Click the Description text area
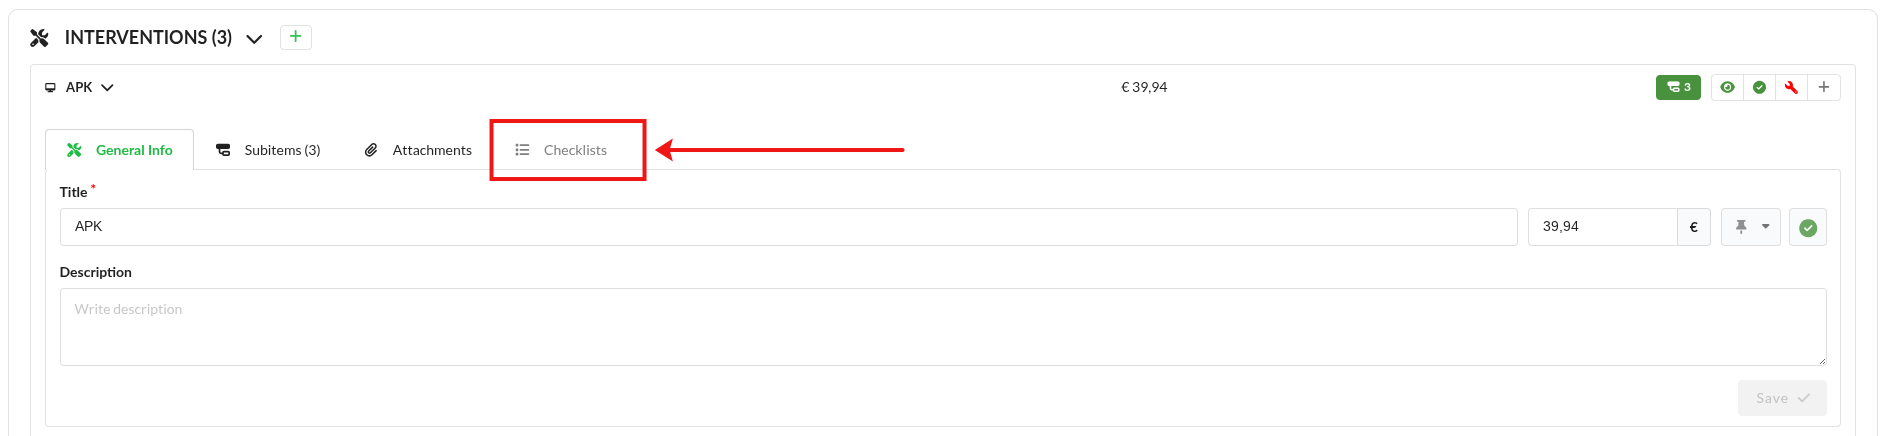This screenshot has height=436, width=1887. point(942,327)
